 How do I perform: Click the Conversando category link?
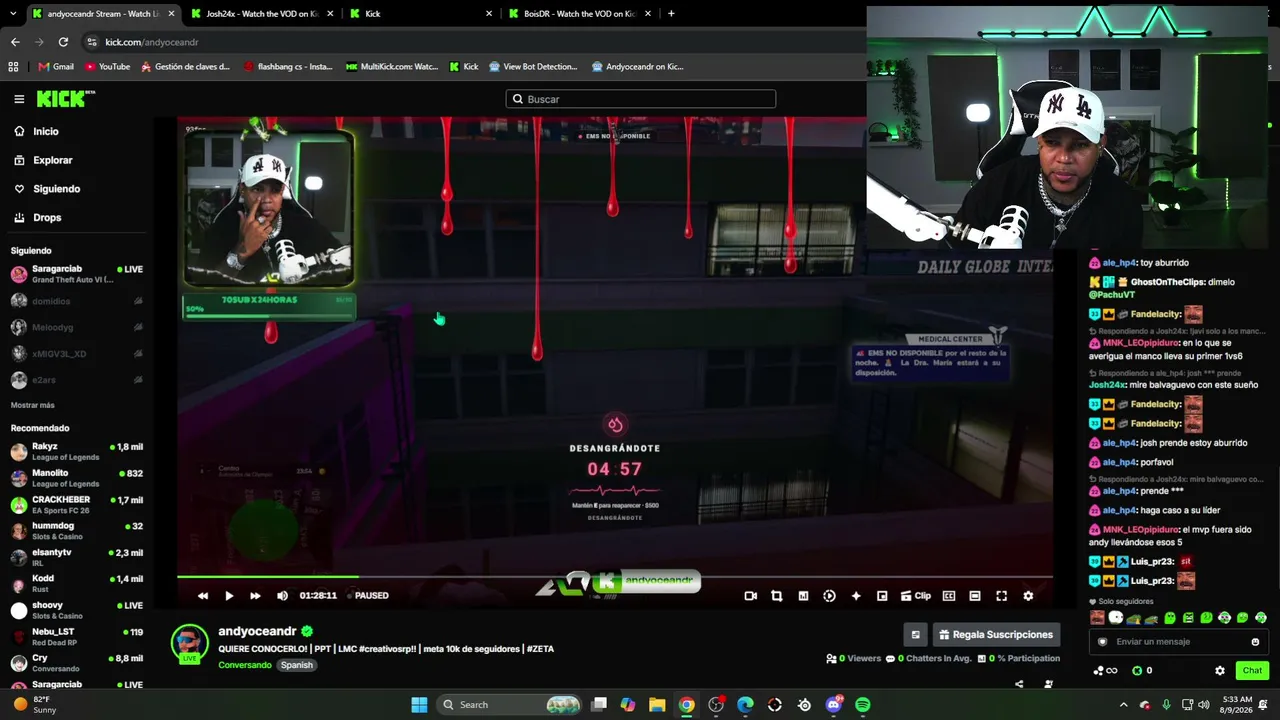245,665
